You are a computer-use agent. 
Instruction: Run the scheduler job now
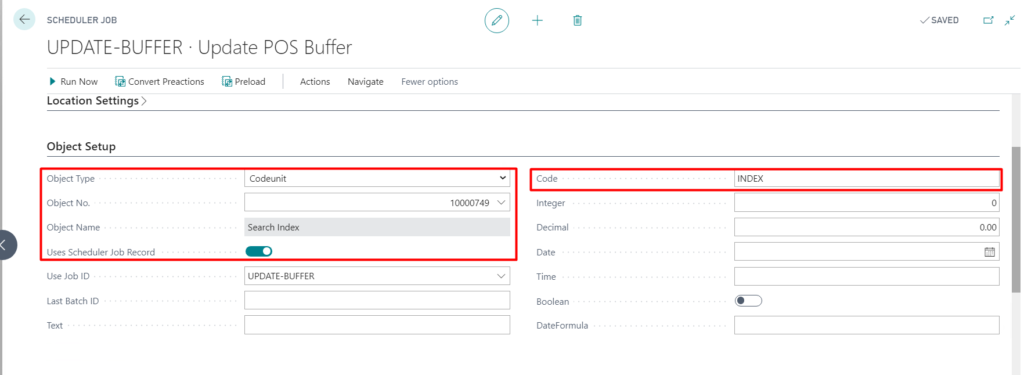(x=73, y=82)
